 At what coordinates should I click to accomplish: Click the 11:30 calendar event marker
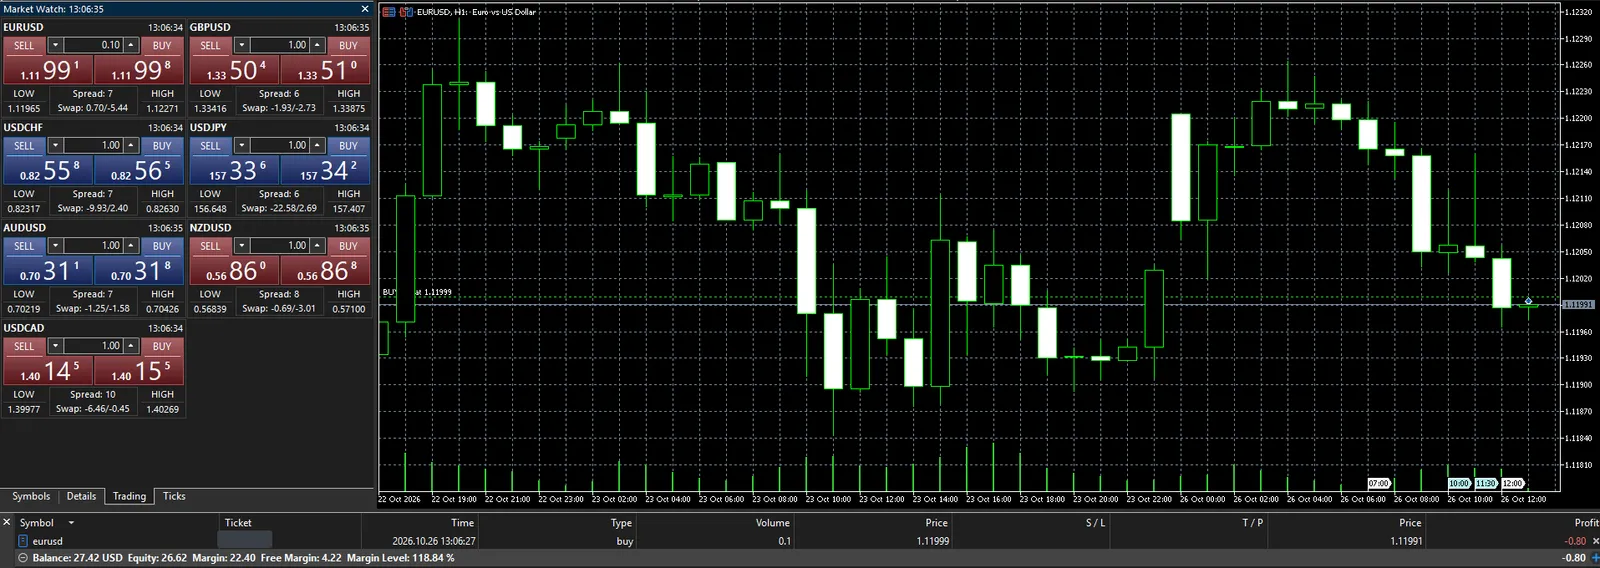[x=1486, y=484]
